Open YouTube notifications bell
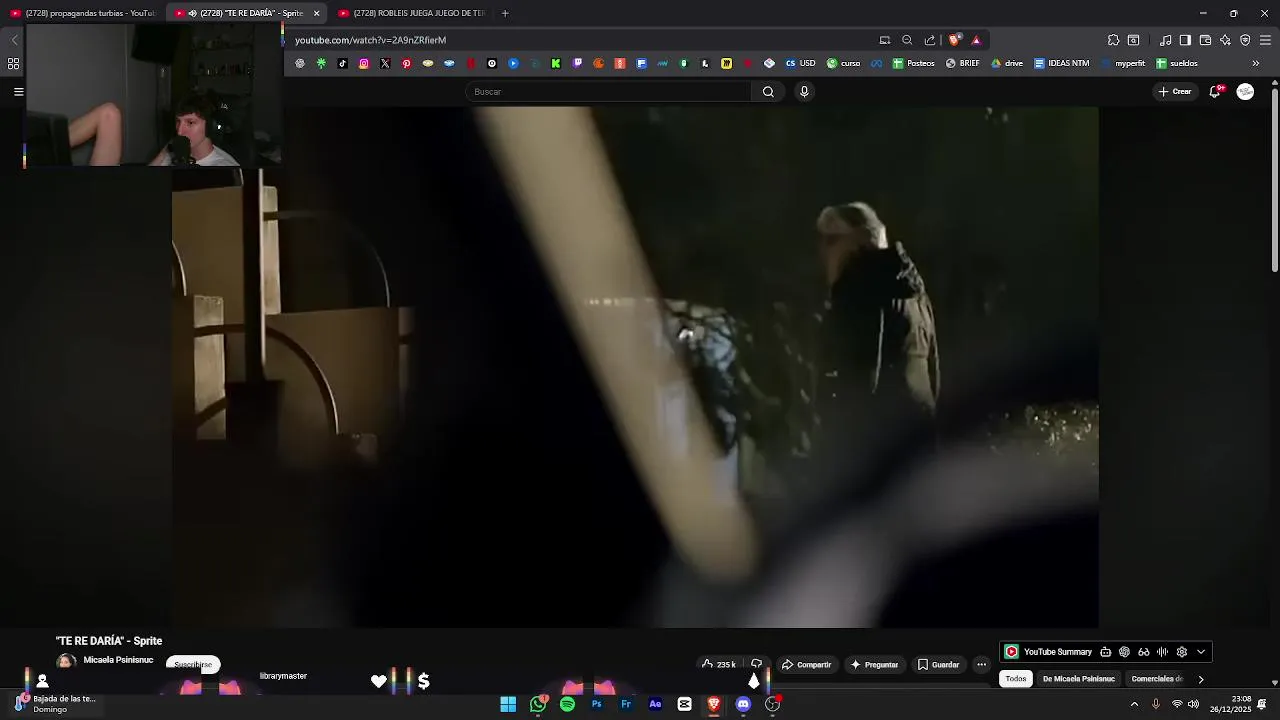 [x=1216, y=91]
